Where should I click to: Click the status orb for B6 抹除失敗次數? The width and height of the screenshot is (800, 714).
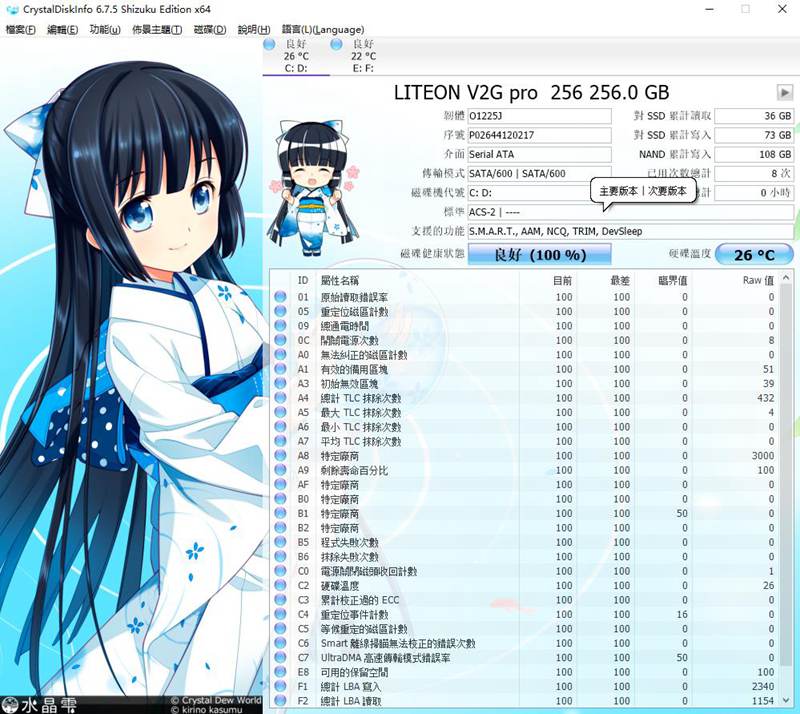[280, 556]
